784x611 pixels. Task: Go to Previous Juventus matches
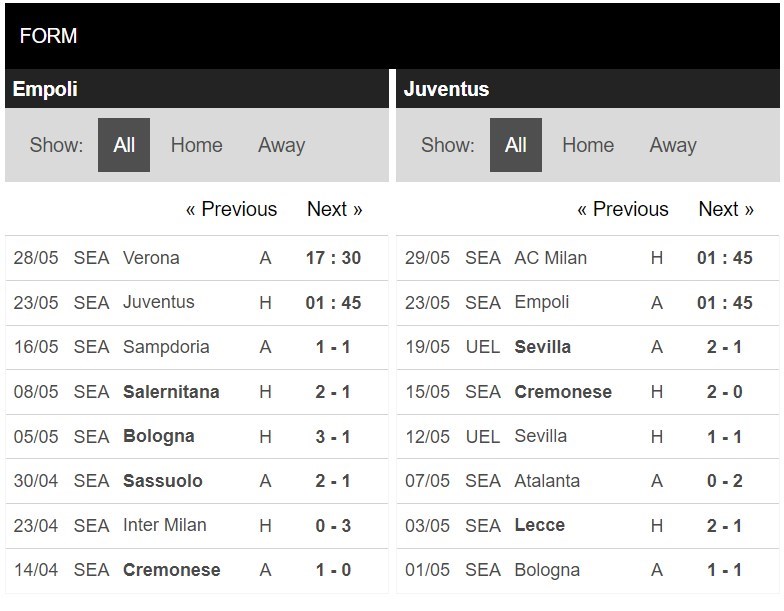[622, 209]
